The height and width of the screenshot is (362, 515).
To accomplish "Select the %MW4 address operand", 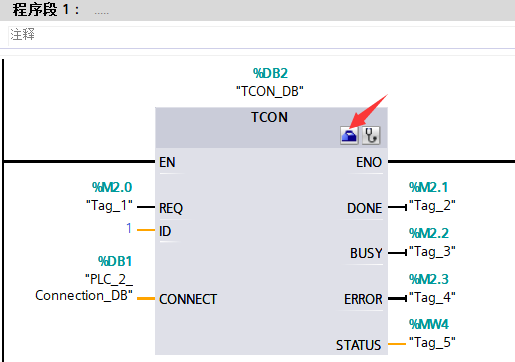I will pyautogui.click(x=429, y=324).
